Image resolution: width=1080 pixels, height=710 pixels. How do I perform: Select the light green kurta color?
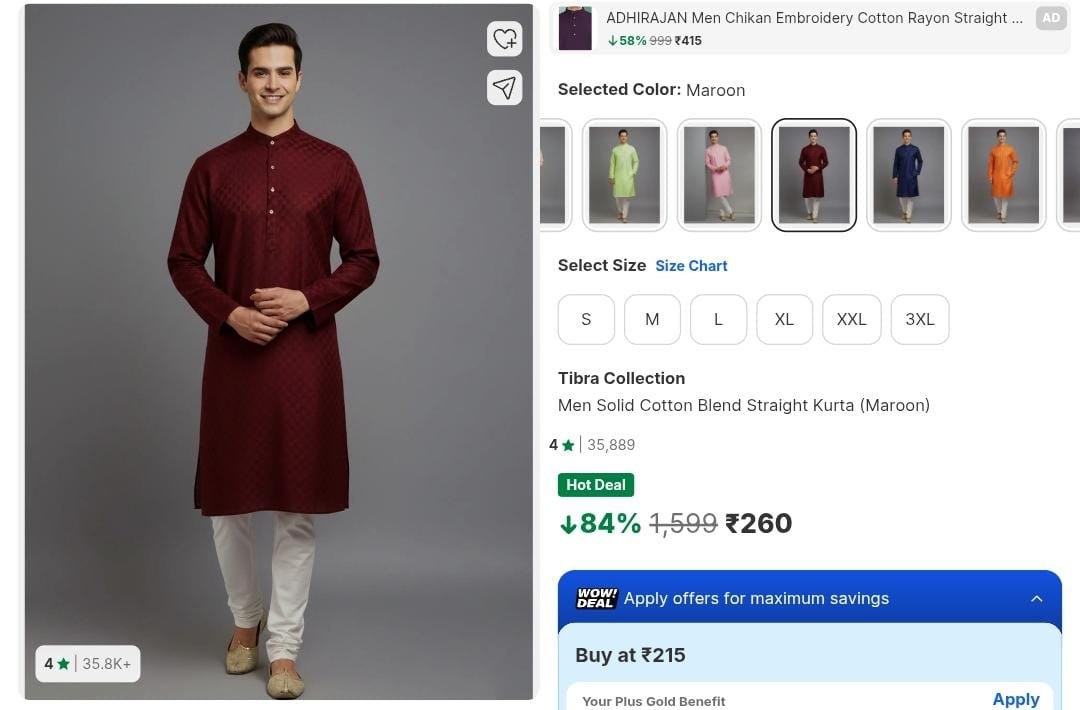624,175
